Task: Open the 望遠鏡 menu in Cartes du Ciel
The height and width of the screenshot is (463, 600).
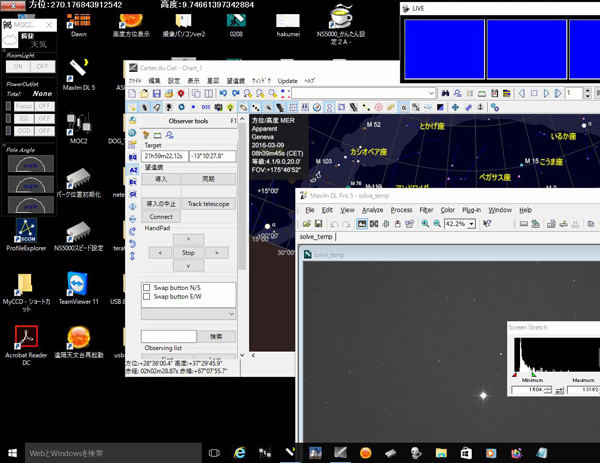Action: [x=235, y=81]
